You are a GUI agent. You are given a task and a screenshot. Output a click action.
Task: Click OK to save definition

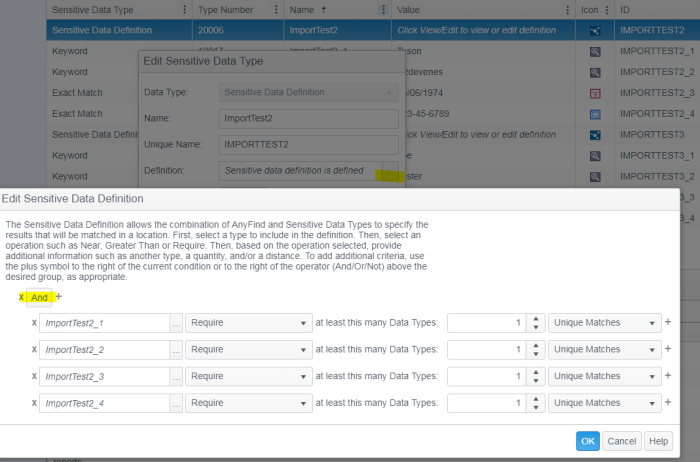pos(587,441)
